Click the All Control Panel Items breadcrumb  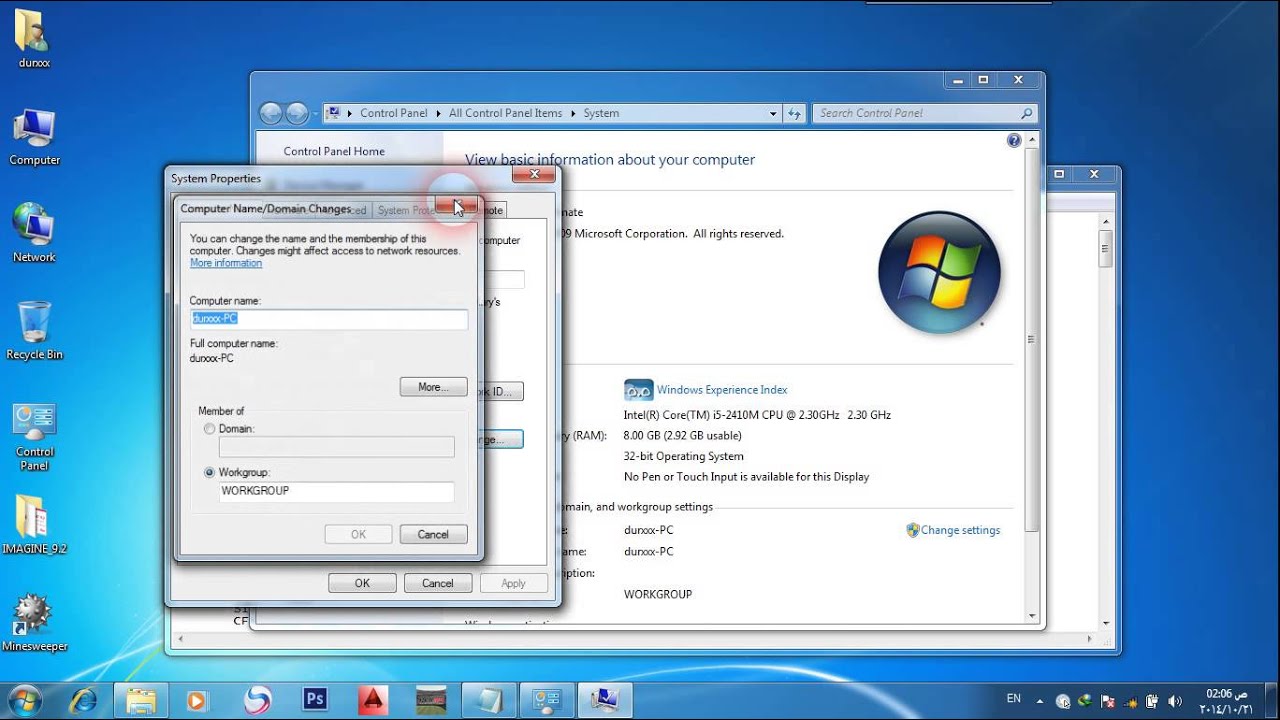tap(505, 113)
